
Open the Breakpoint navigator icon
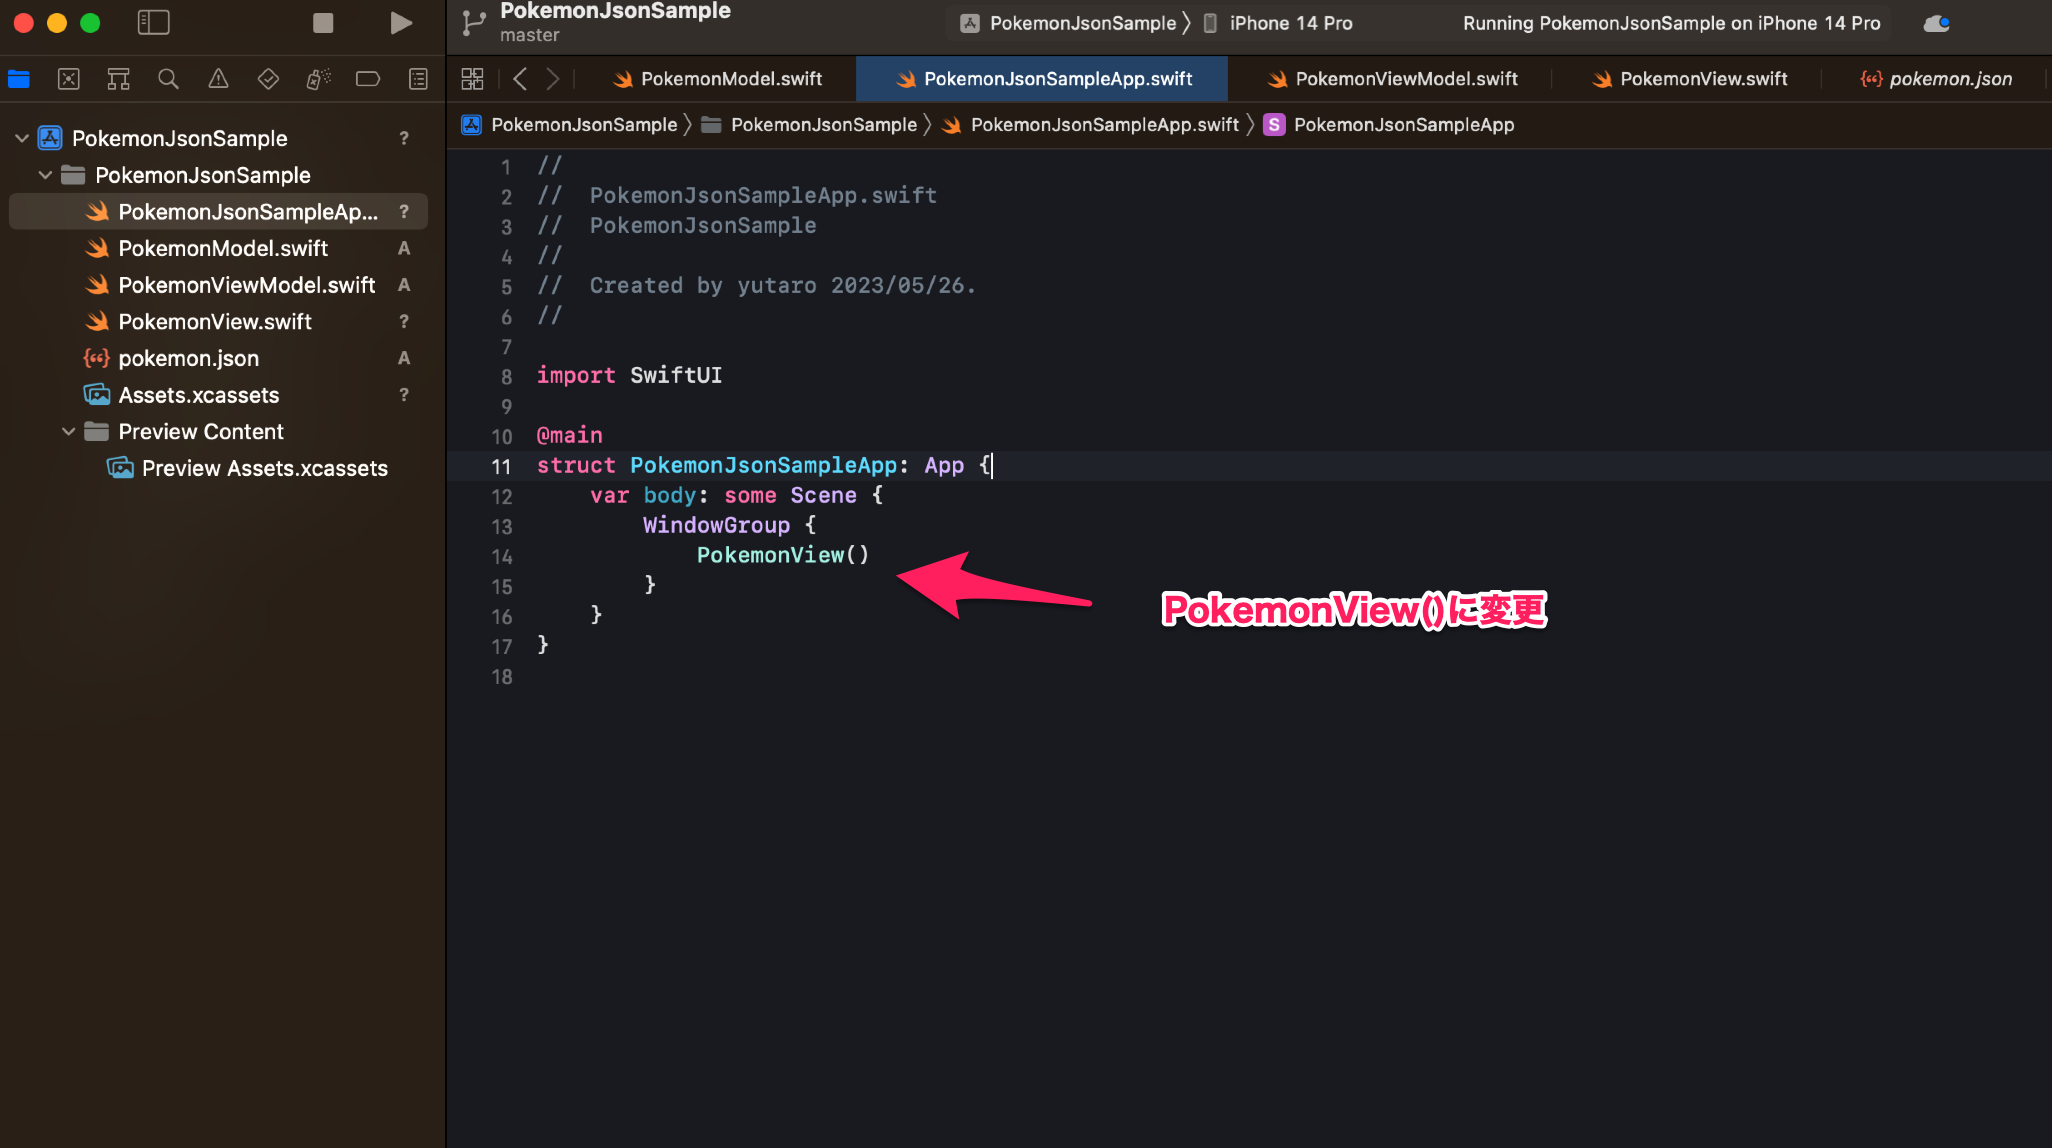368,79
